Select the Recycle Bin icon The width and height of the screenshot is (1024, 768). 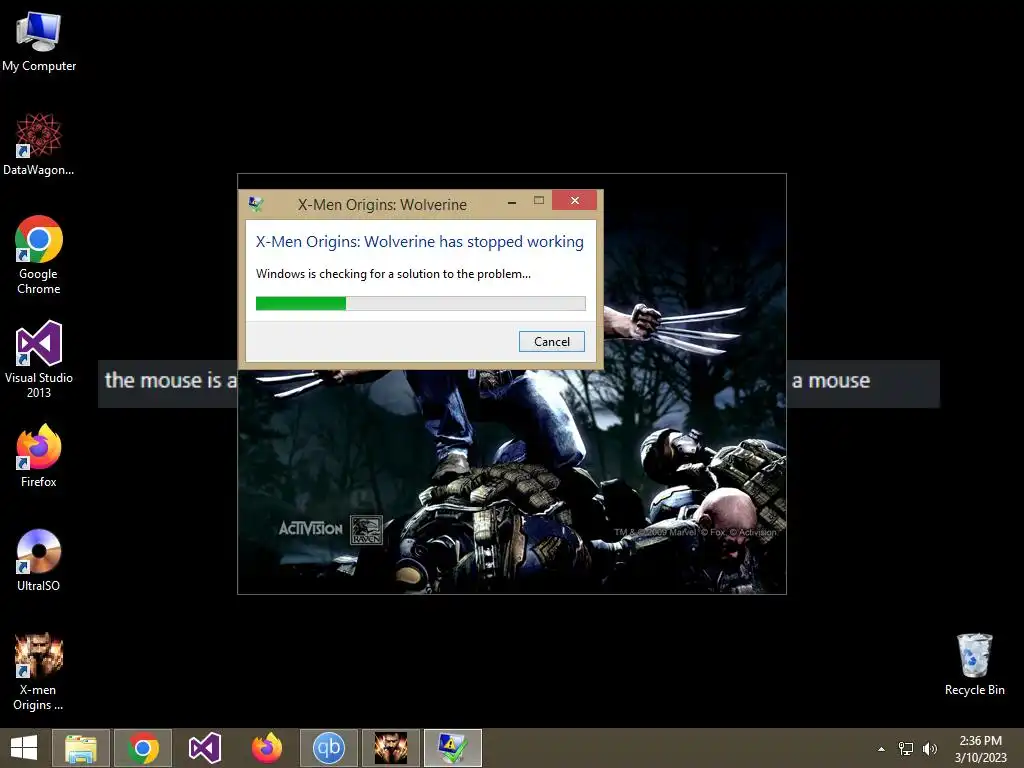click(974, 664)
